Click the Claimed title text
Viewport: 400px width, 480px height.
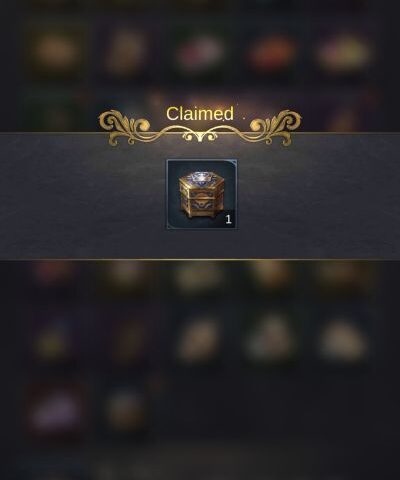[200, 114]
